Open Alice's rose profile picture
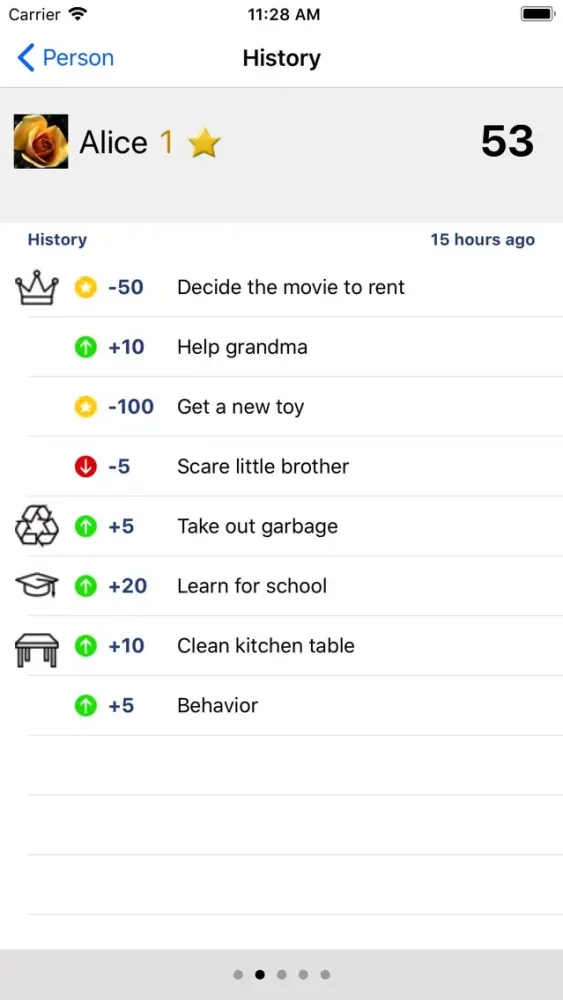The width and height of the screenshot is (563, 1000). 41,142
